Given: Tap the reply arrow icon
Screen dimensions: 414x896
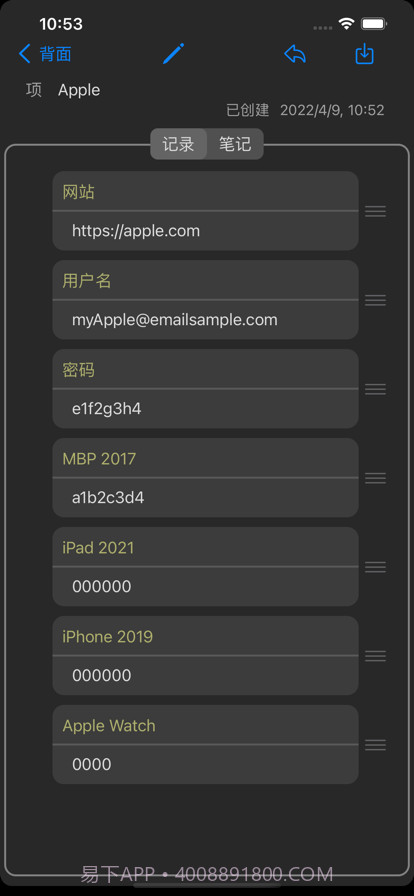Looking at the screenshot, I should [x=295, y=54].
